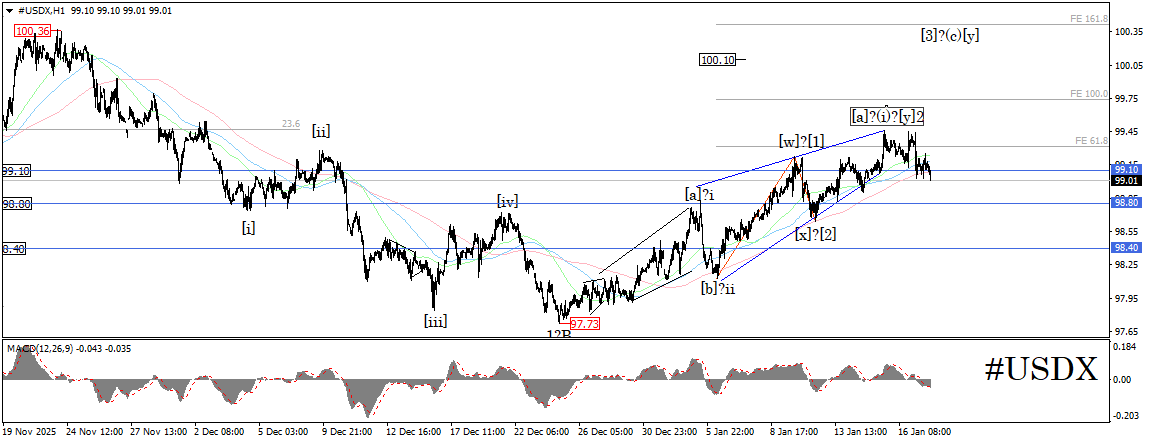Click -0.203 on the MACD scale
This screenshot has width=1149, height=443.
[x=1126, y=414]
